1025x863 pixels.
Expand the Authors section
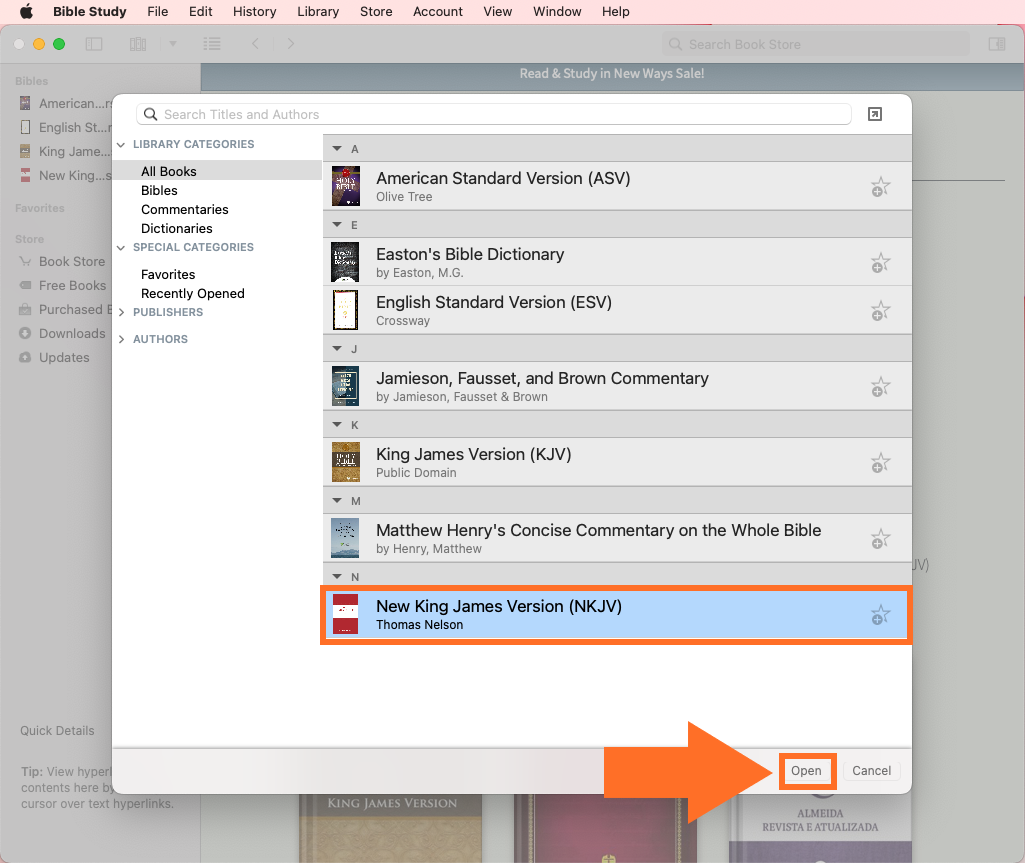click(x=122, y=339)
